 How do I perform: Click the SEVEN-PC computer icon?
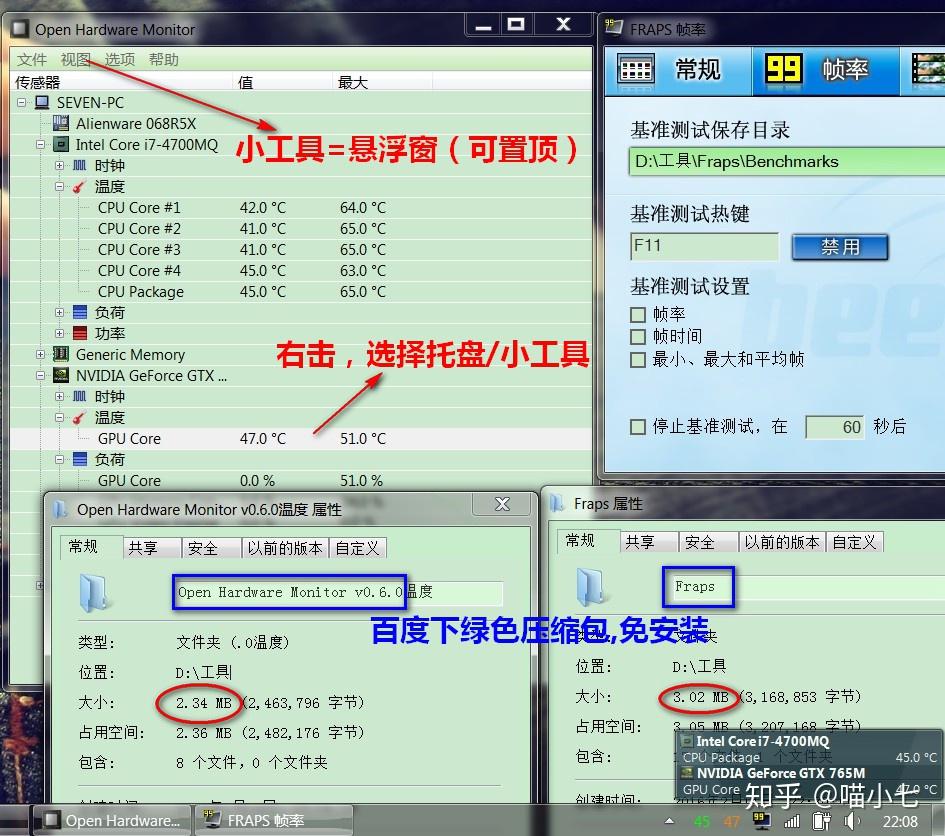(x=42, y=102)
